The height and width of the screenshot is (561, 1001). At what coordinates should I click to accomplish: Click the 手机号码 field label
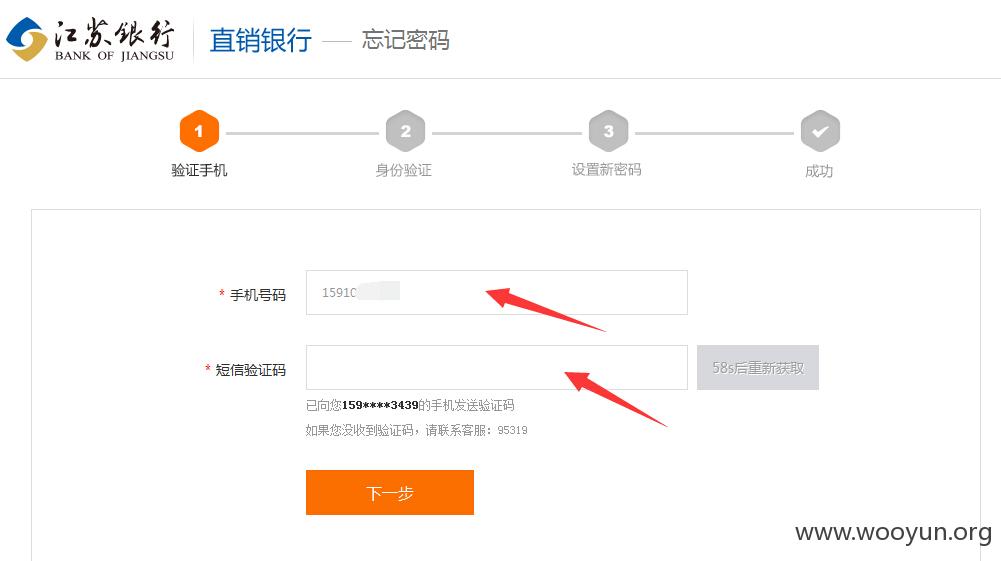click(x=258, y=295)
